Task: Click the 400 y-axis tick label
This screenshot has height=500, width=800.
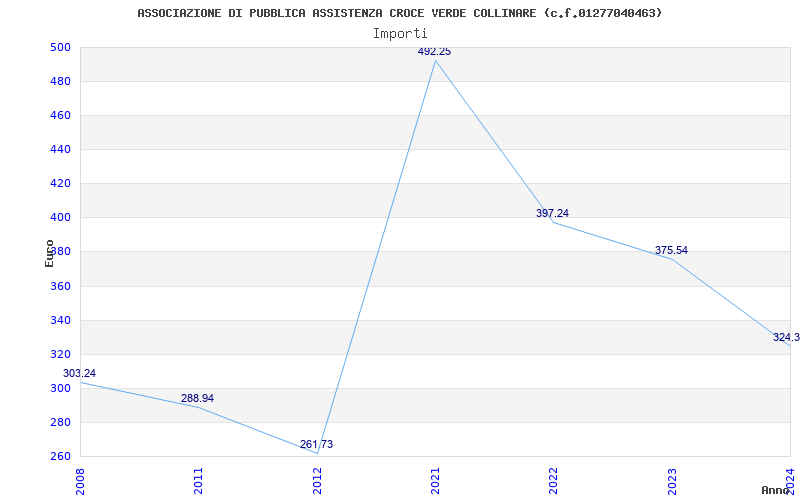Action: 59,218
